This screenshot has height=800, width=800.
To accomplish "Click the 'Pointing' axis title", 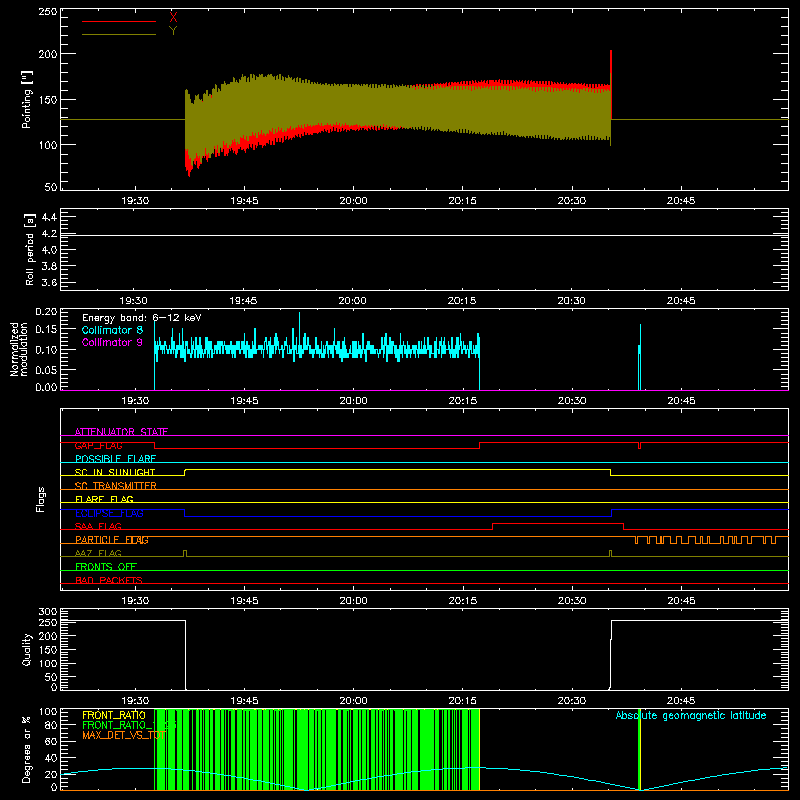I will pyautogui.click(x=27, y=99).
